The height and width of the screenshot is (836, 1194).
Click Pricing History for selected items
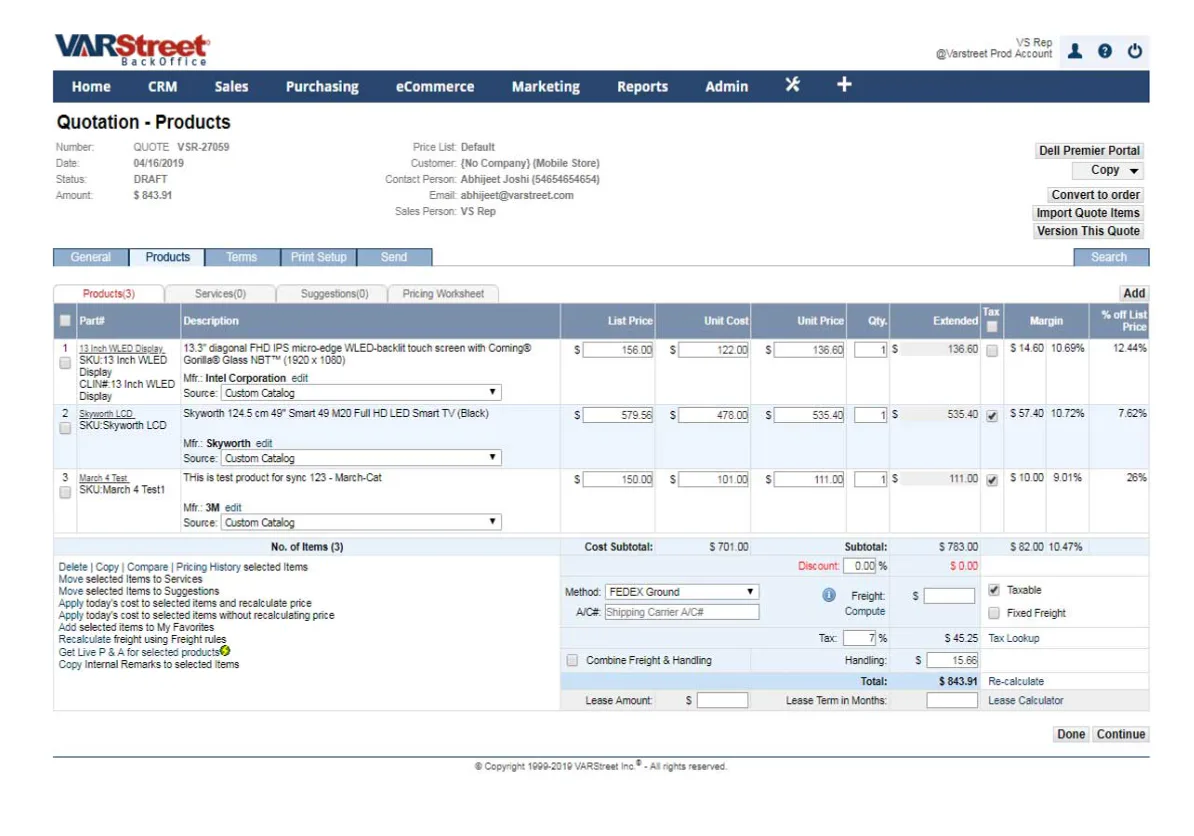(x=208, y=567)
